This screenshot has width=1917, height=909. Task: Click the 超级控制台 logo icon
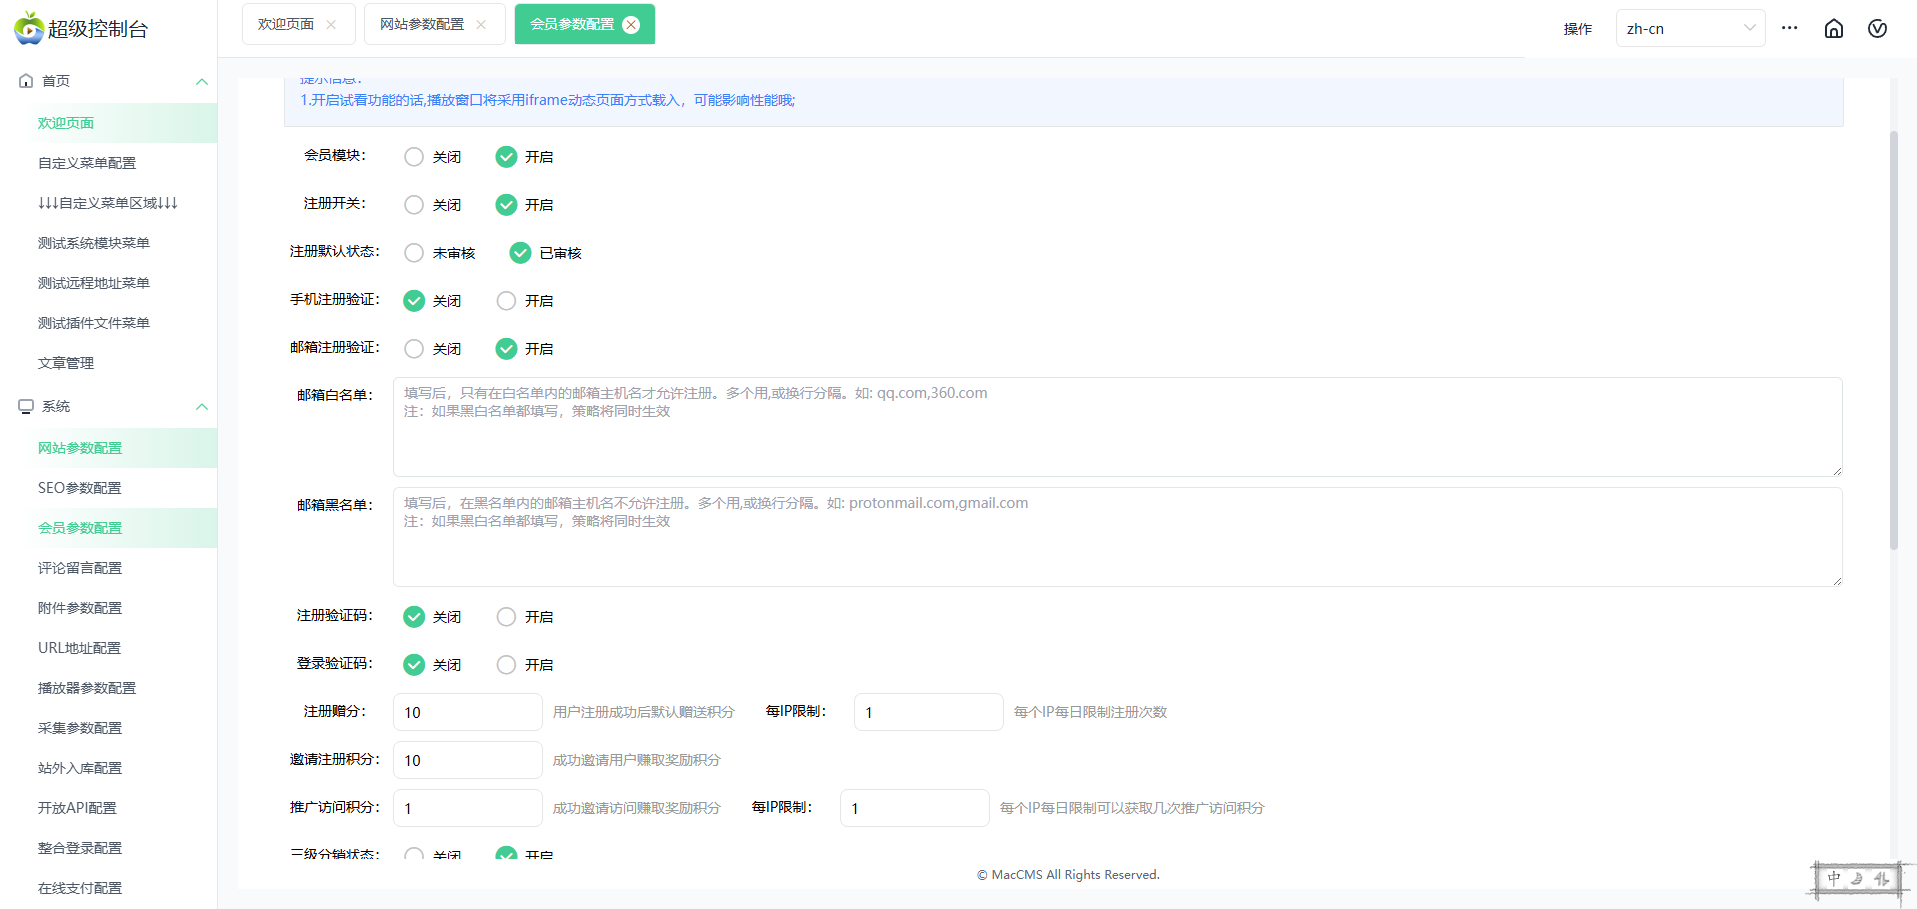point(29,28)
